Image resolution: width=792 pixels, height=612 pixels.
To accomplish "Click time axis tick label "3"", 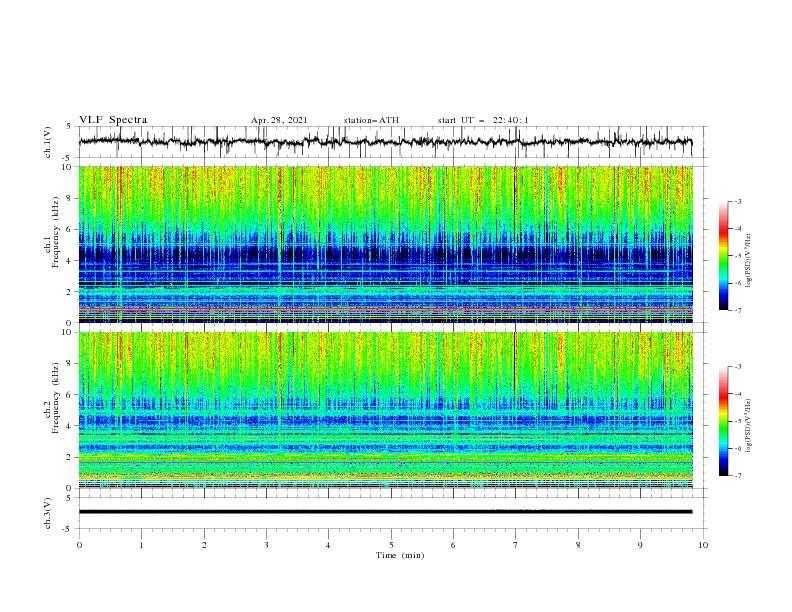I will coord(266,545).
